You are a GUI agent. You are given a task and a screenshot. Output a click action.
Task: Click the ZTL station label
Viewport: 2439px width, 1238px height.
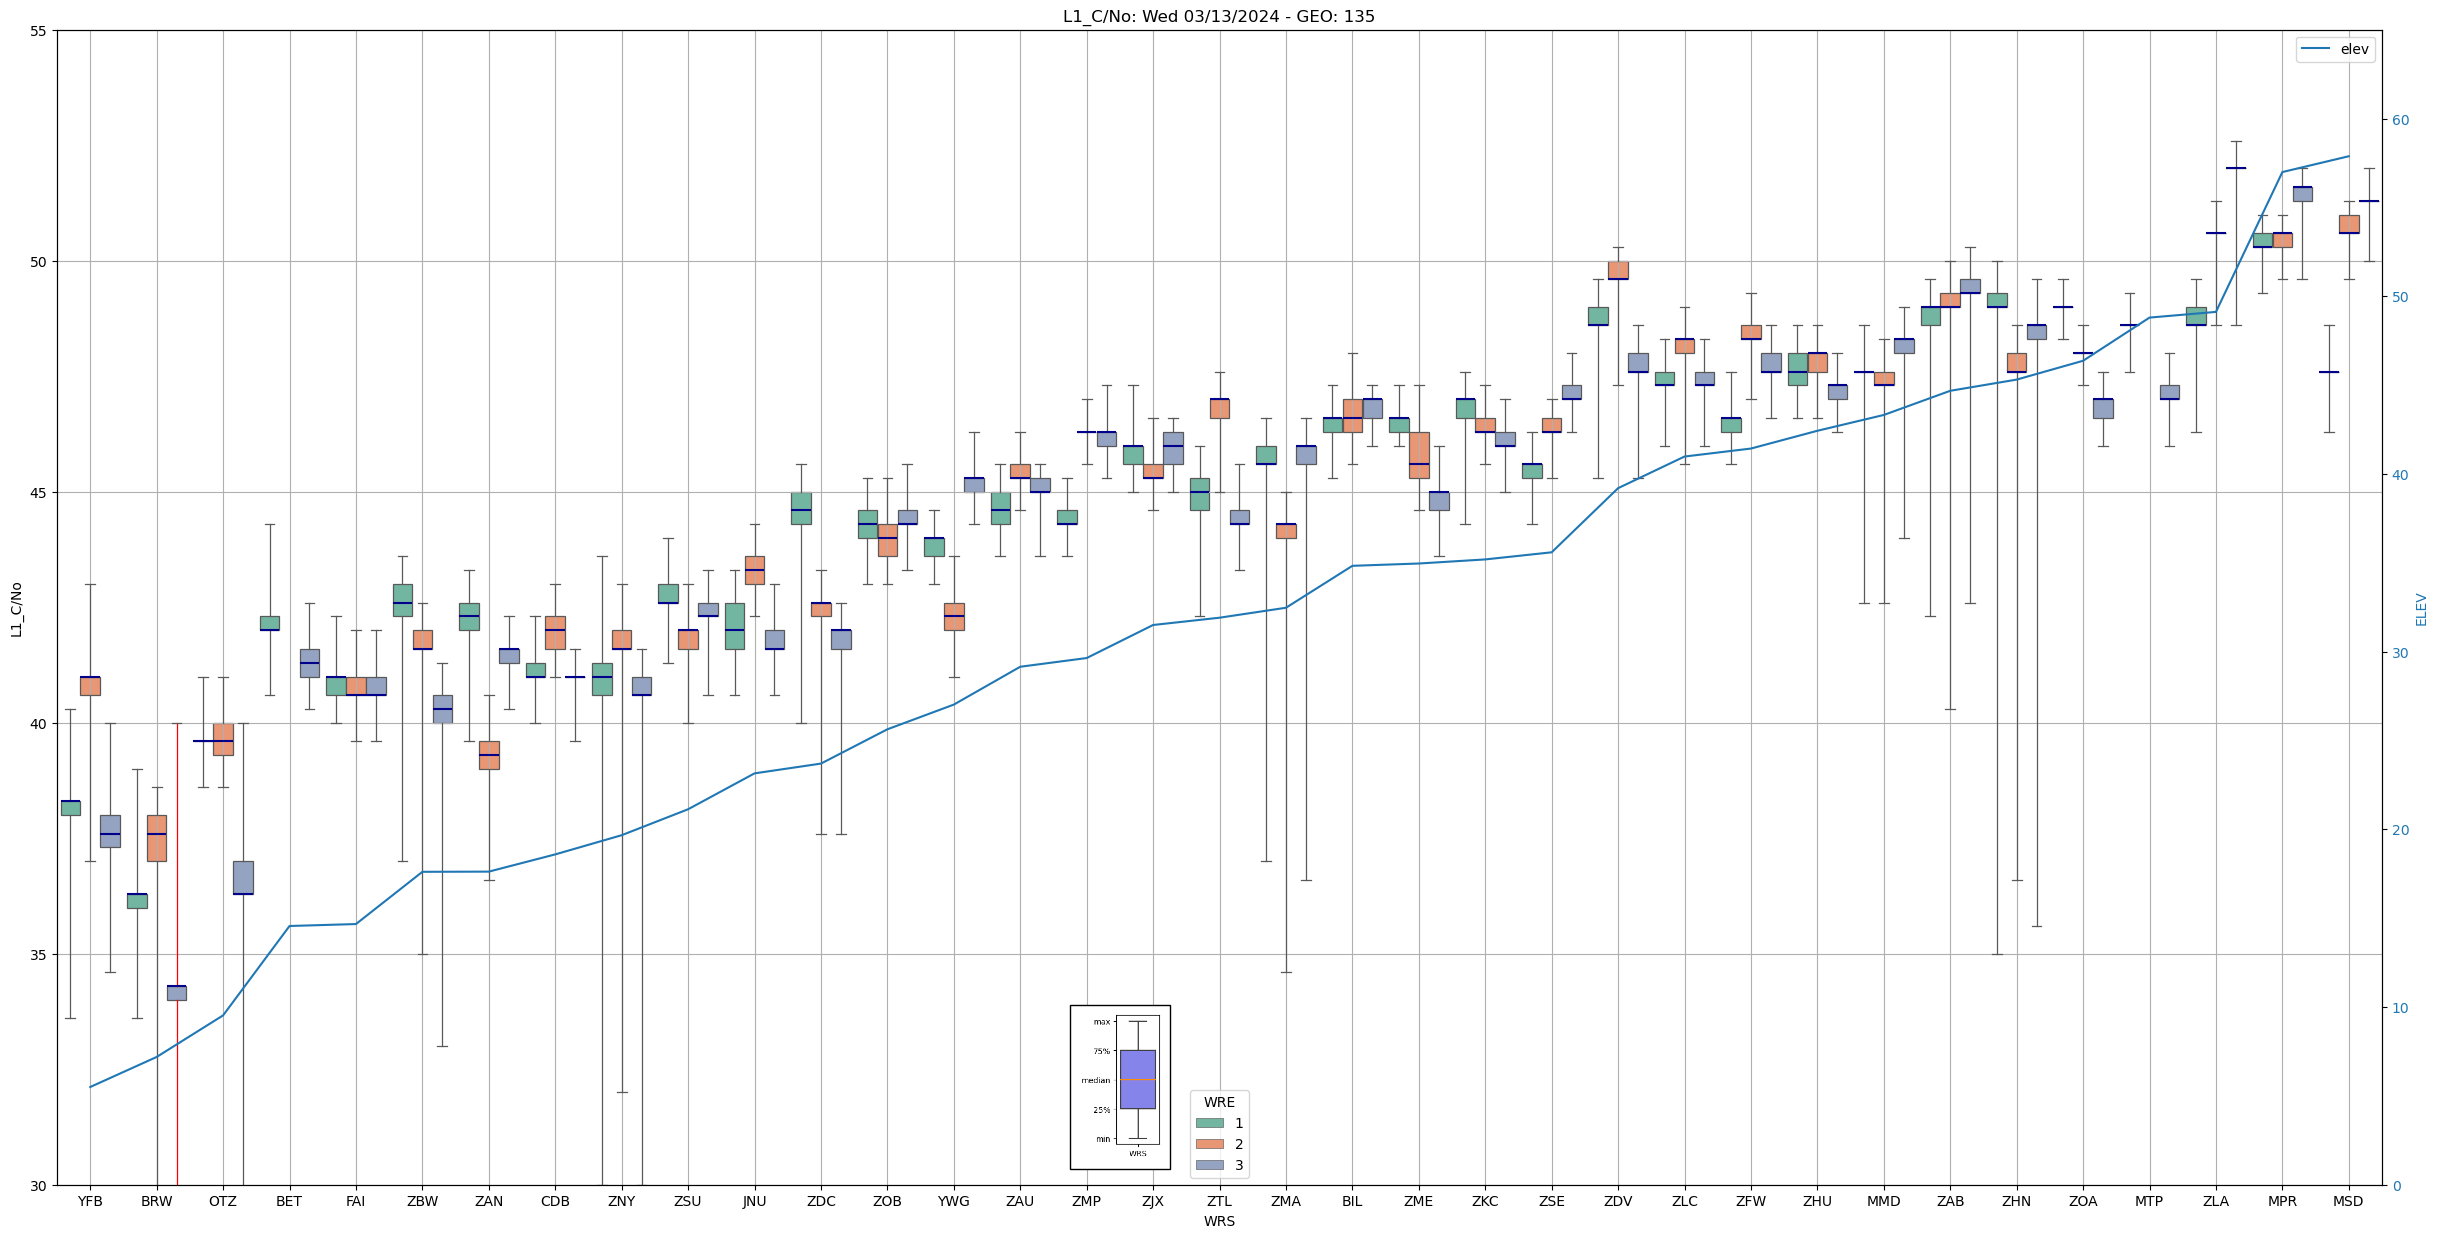pyautogui.click(x=1220, y=1202)
